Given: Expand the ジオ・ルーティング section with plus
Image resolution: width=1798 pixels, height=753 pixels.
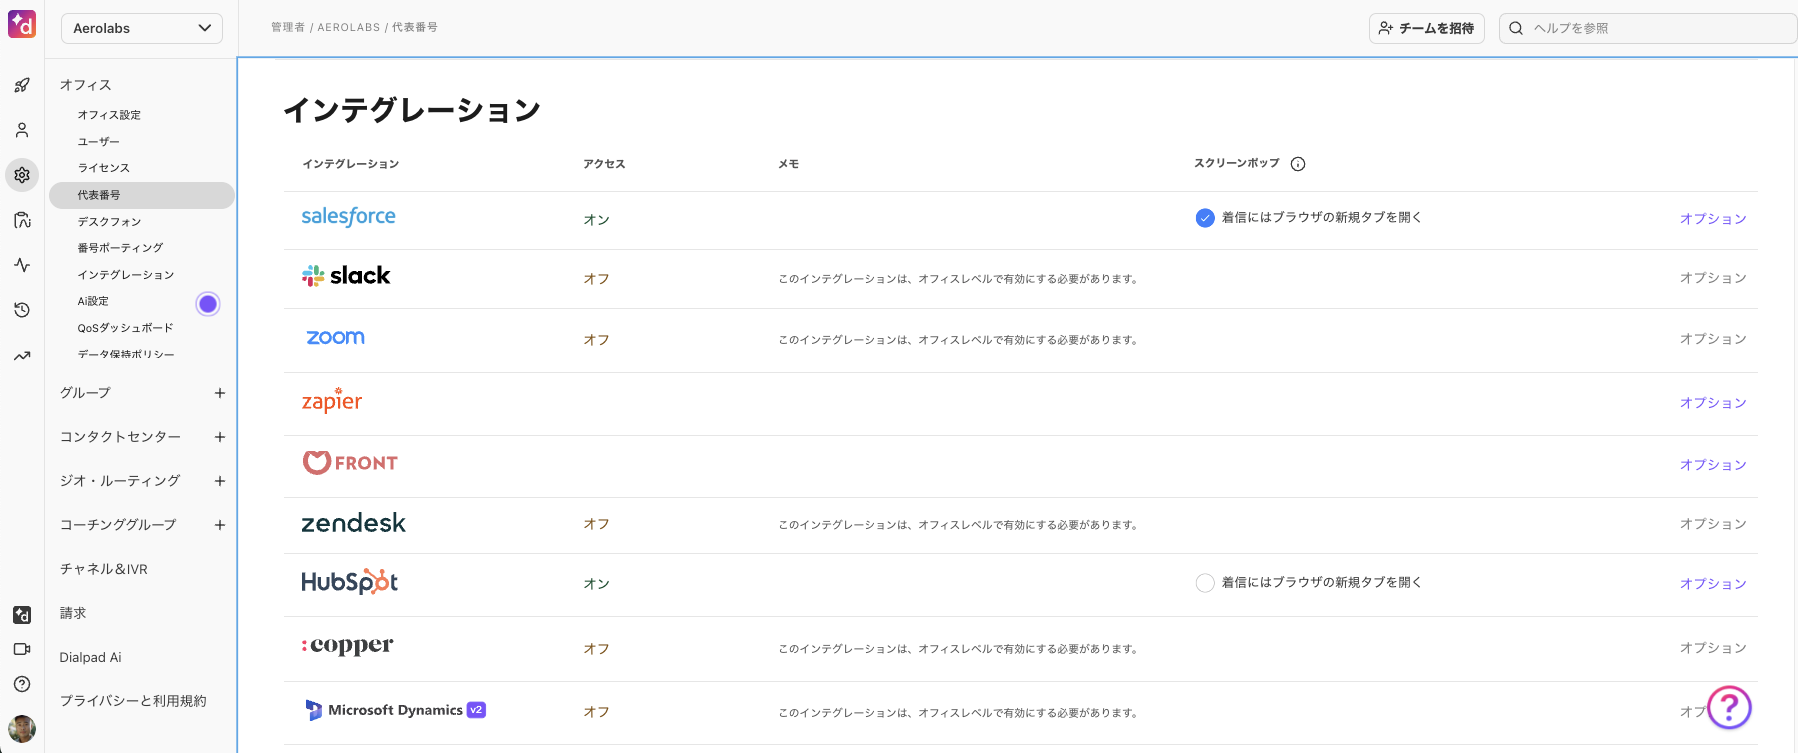Looking at the screenshot, I should pos(220,481).
